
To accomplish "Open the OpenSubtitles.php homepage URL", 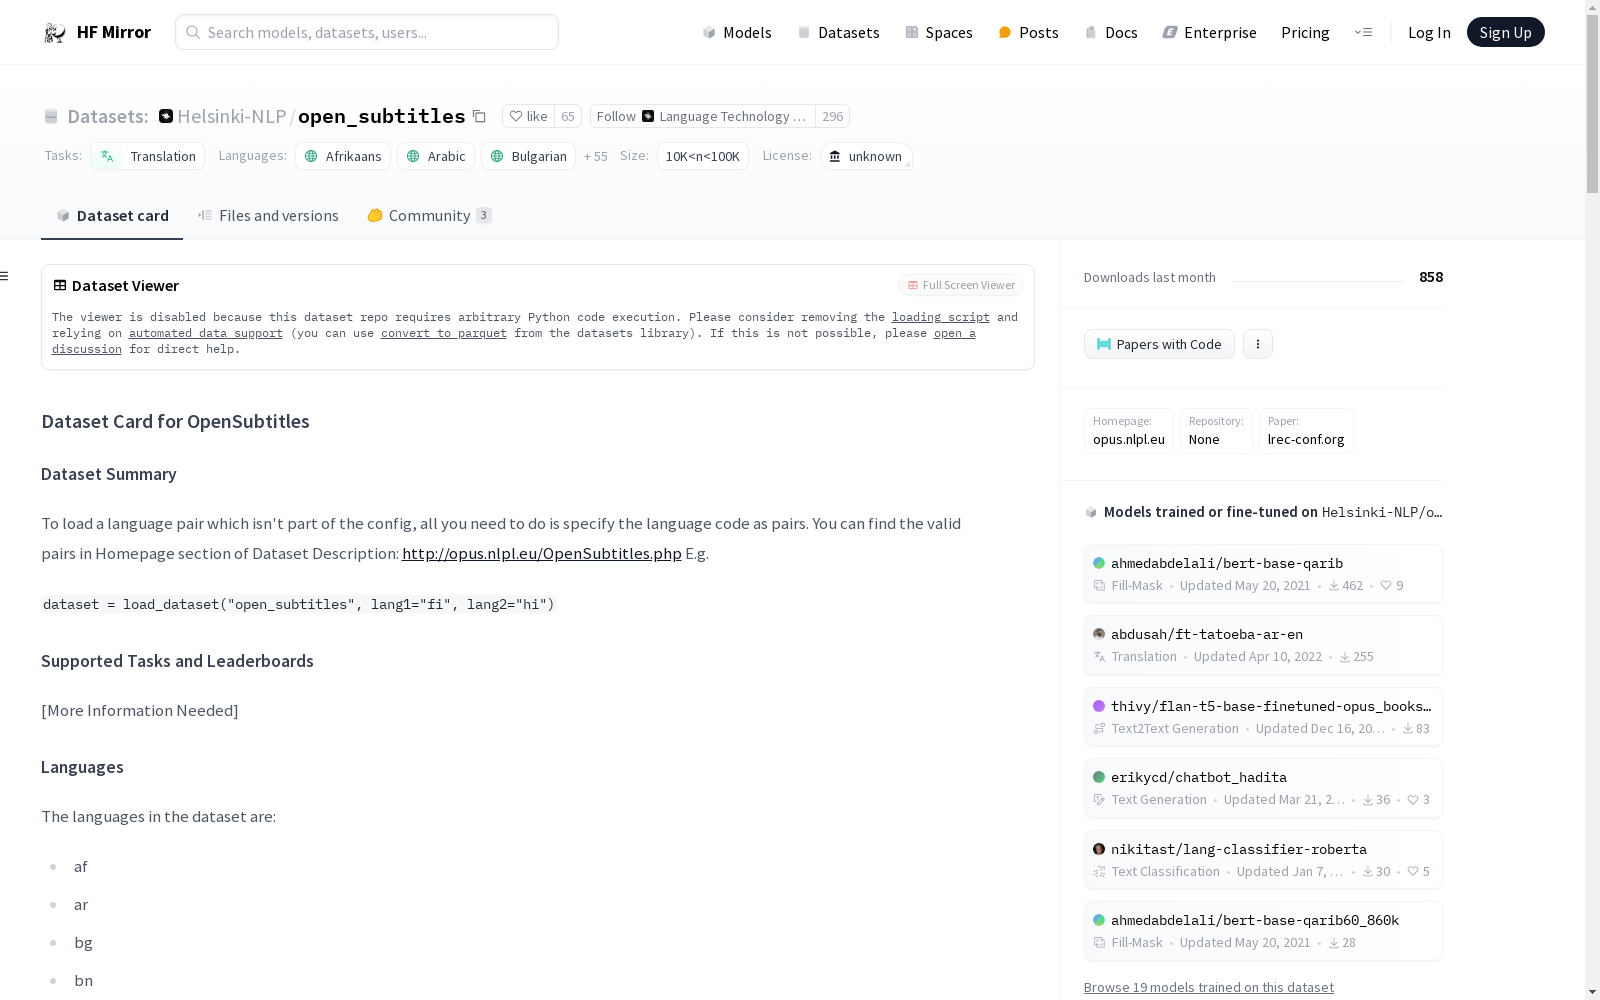I will (x=542, y=553).
